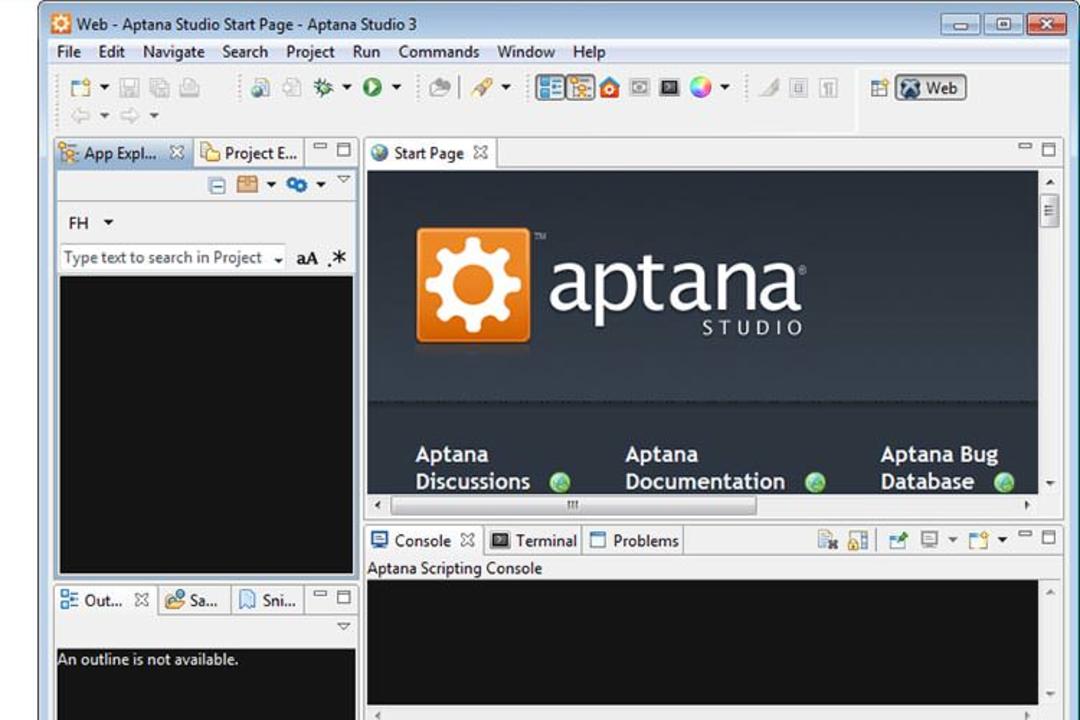Switch to the Terminal tab
Image resolution: width=1080 pixels, height=720 pixels.
[x=533, y=541]
